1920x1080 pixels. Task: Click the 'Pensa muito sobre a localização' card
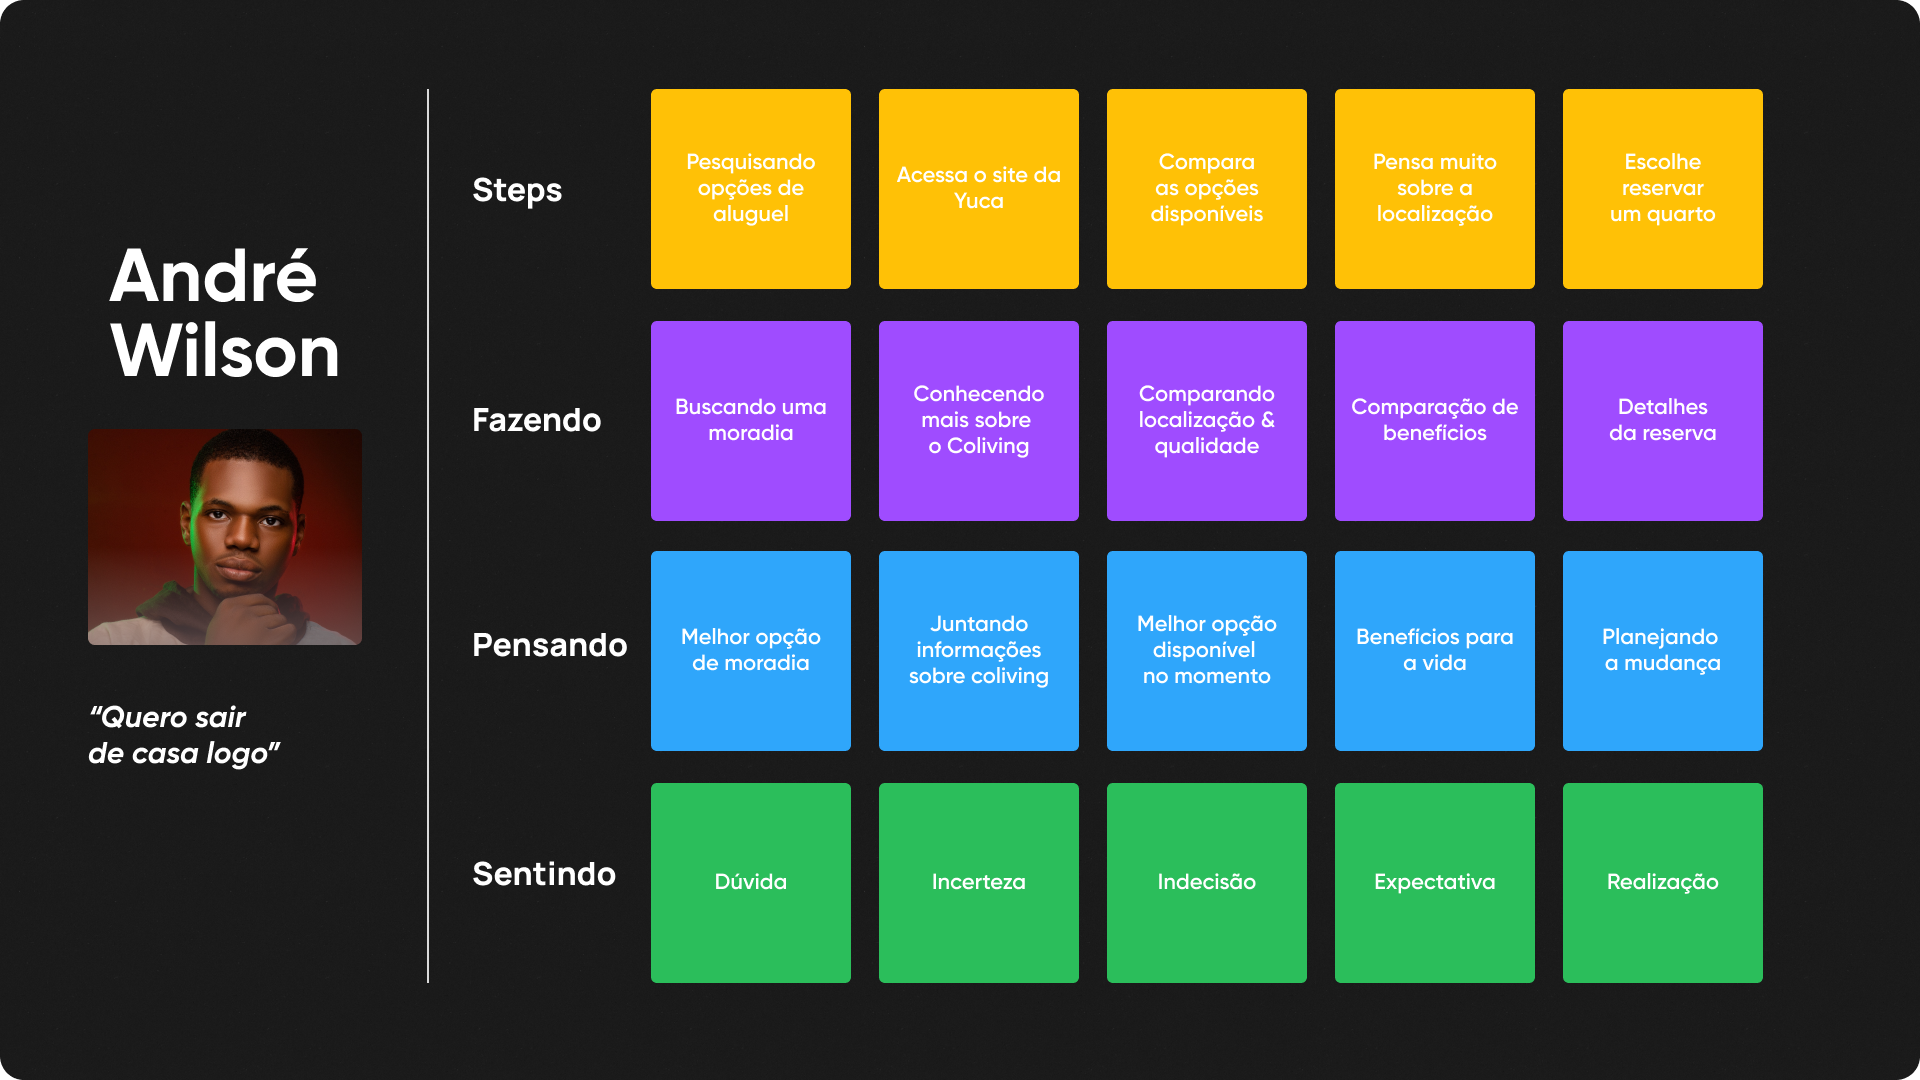click(x=1435, y=189)
